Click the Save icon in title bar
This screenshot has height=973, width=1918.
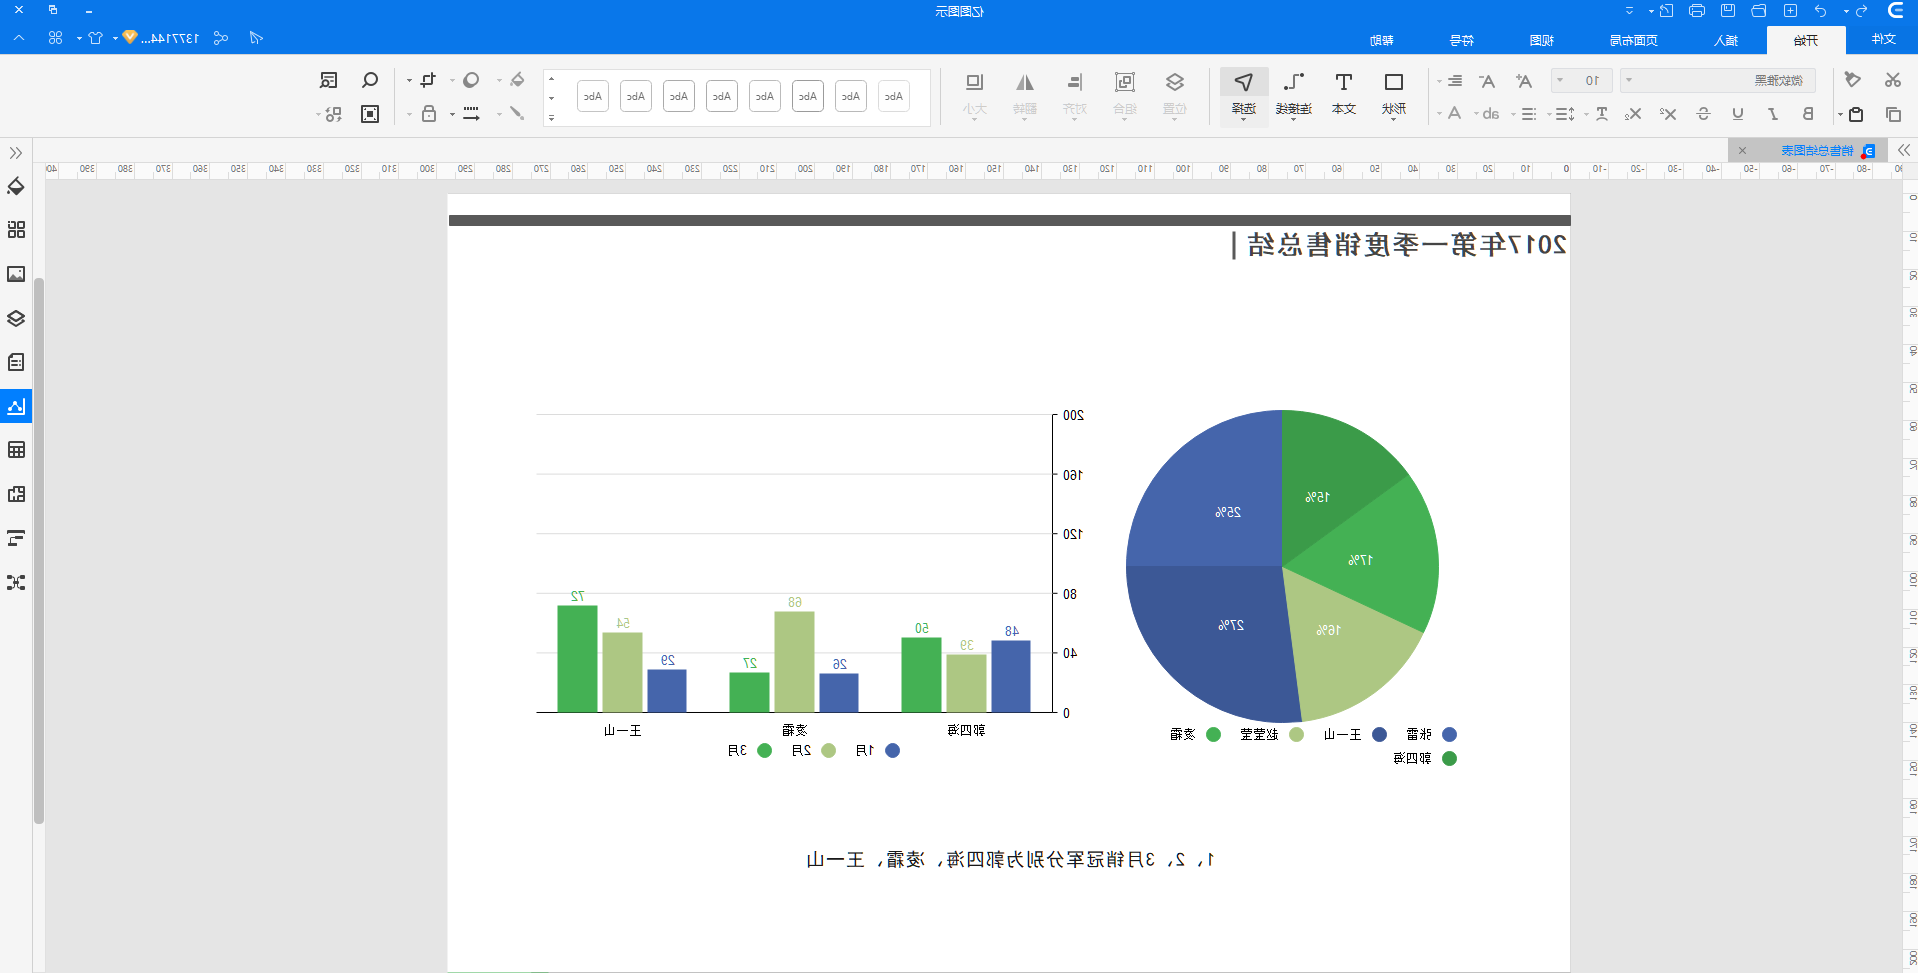(x=1728, y=11)
